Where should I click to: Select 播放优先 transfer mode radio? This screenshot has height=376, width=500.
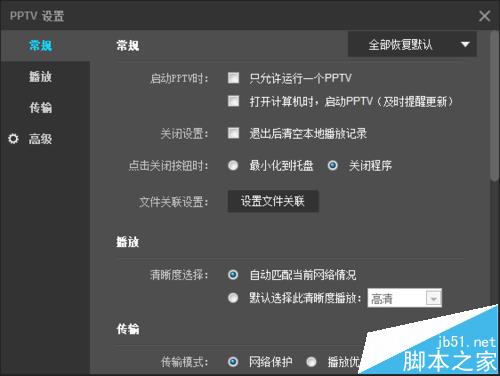[311, 362]
